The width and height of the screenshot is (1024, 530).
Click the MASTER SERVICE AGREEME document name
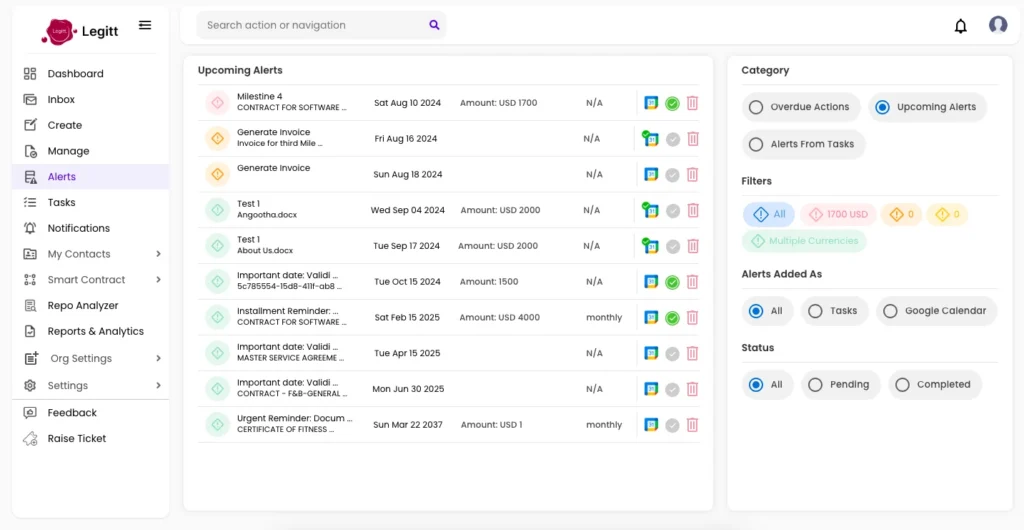pos(291,358)
